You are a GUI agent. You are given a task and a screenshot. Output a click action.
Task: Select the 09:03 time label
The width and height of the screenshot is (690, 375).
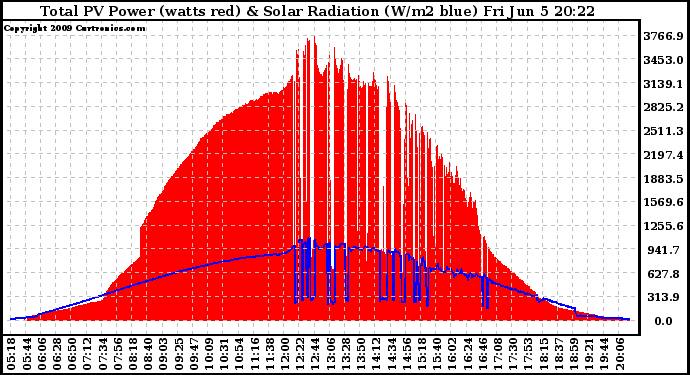pos(163,354)
